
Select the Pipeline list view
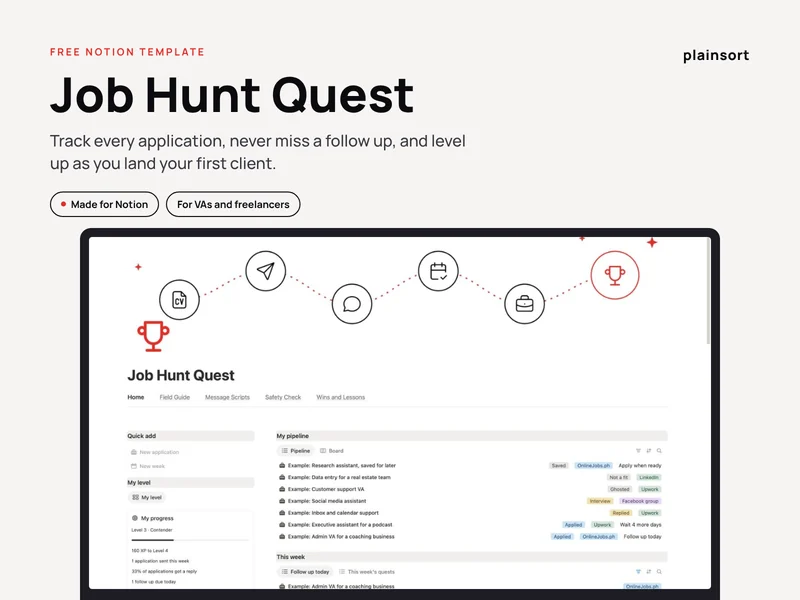pyautogui.click(x=296, y=451)
